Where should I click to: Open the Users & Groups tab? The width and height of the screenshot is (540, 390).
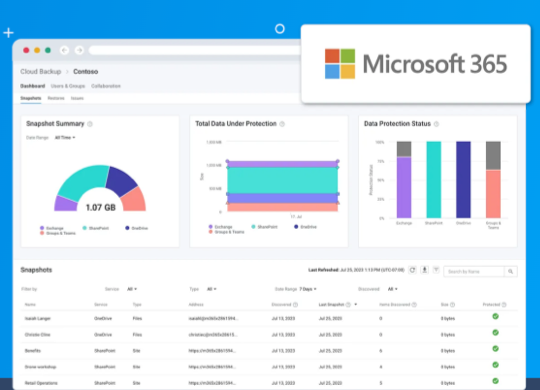pos(68,86)
